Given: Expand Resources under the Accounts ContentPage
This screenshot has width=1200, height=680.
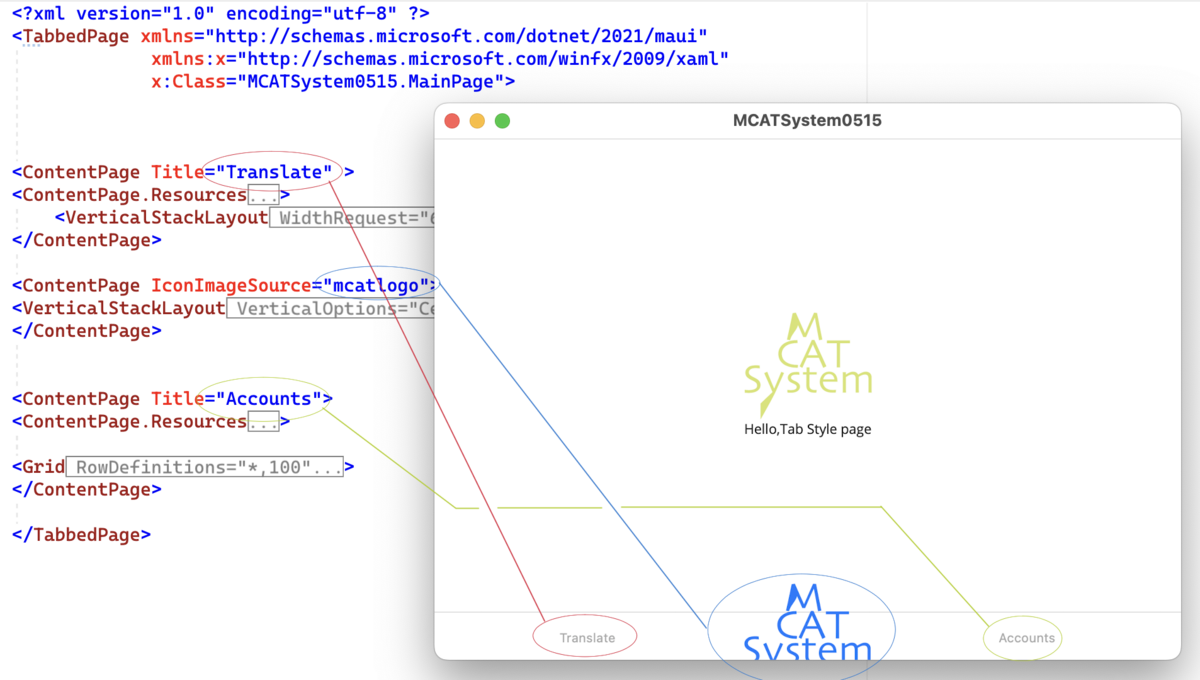Looking at the screenshot, I should point(264,421).
